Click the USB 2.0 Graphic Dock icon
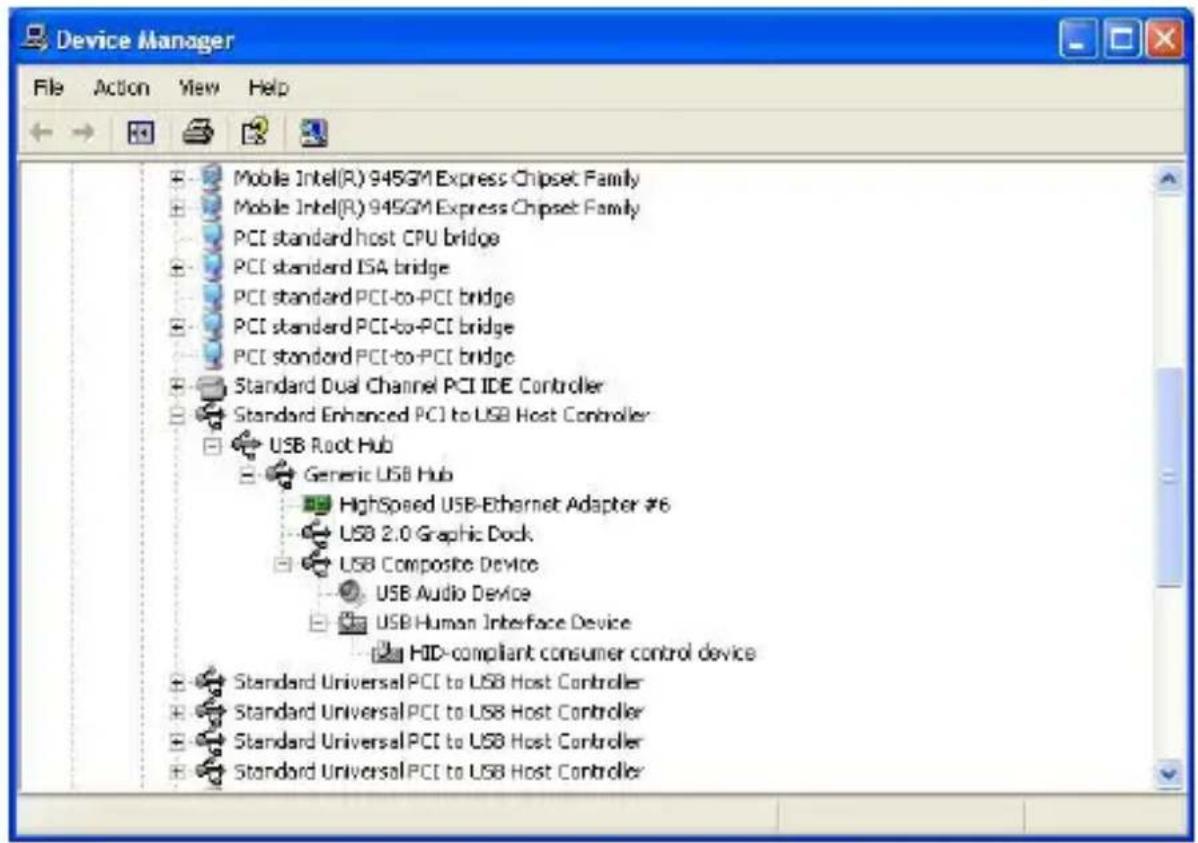The image size is (1198, 843). point(316,533)
